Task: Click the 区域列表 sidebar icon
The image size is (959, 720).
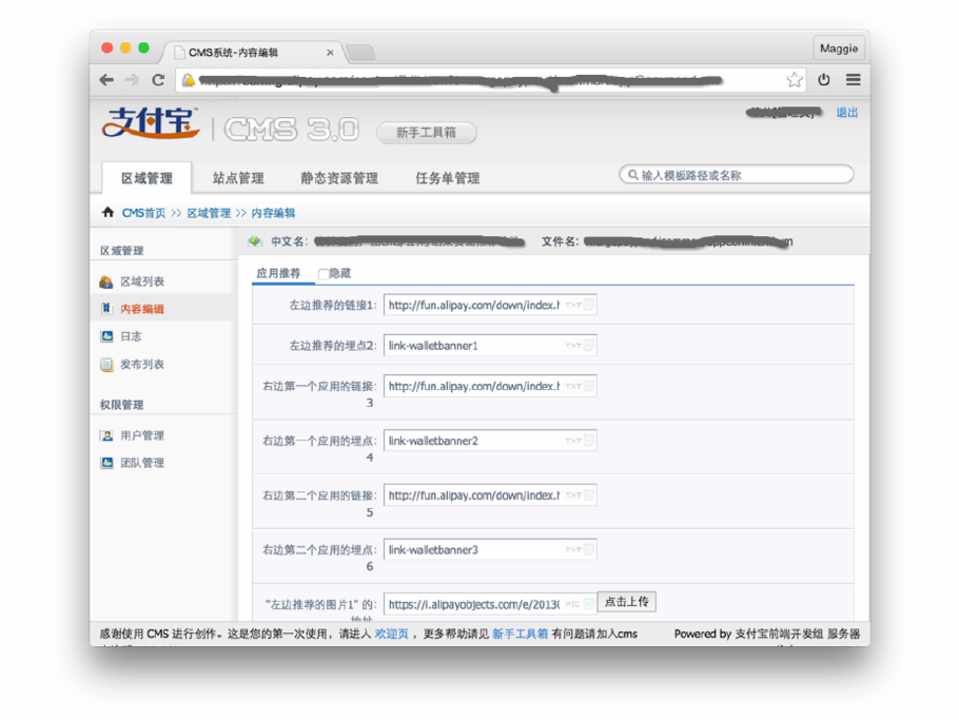Action: tap(107, 282)
